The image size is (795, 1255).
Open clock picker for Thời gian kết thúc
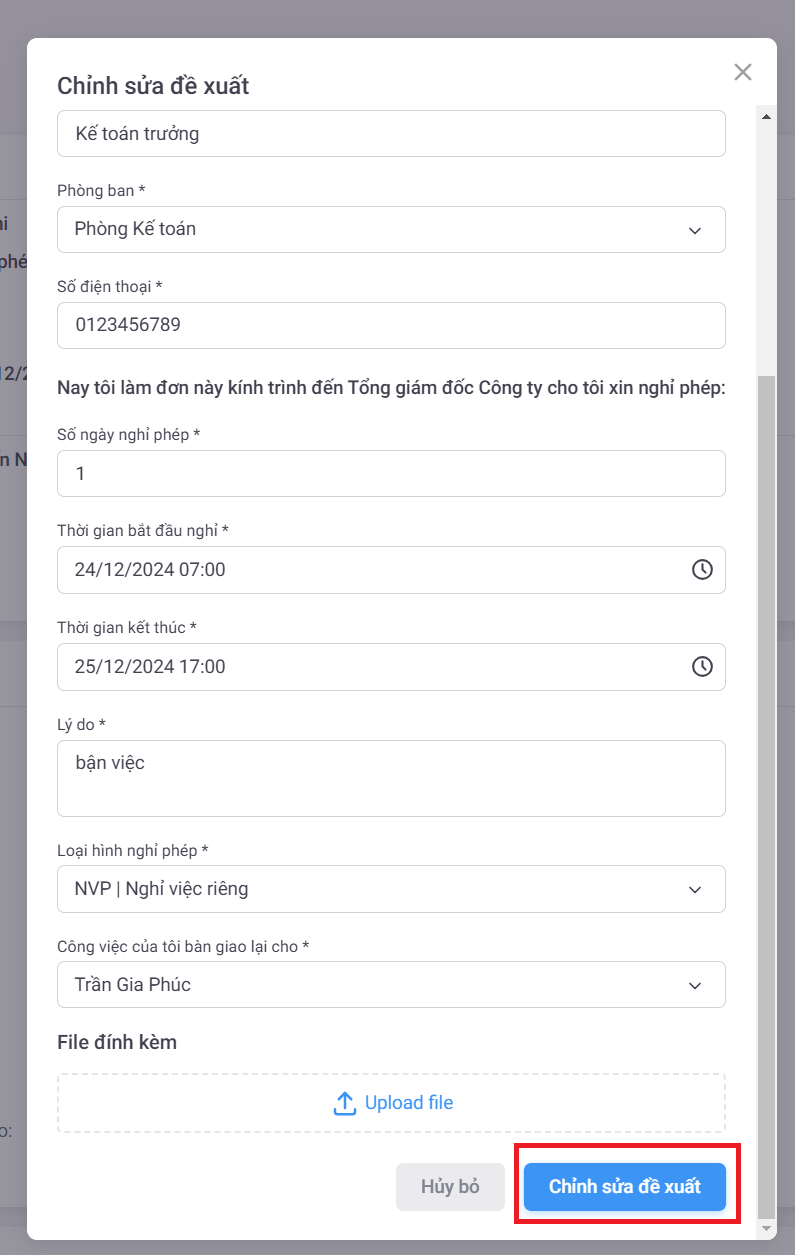coord(702,666)
